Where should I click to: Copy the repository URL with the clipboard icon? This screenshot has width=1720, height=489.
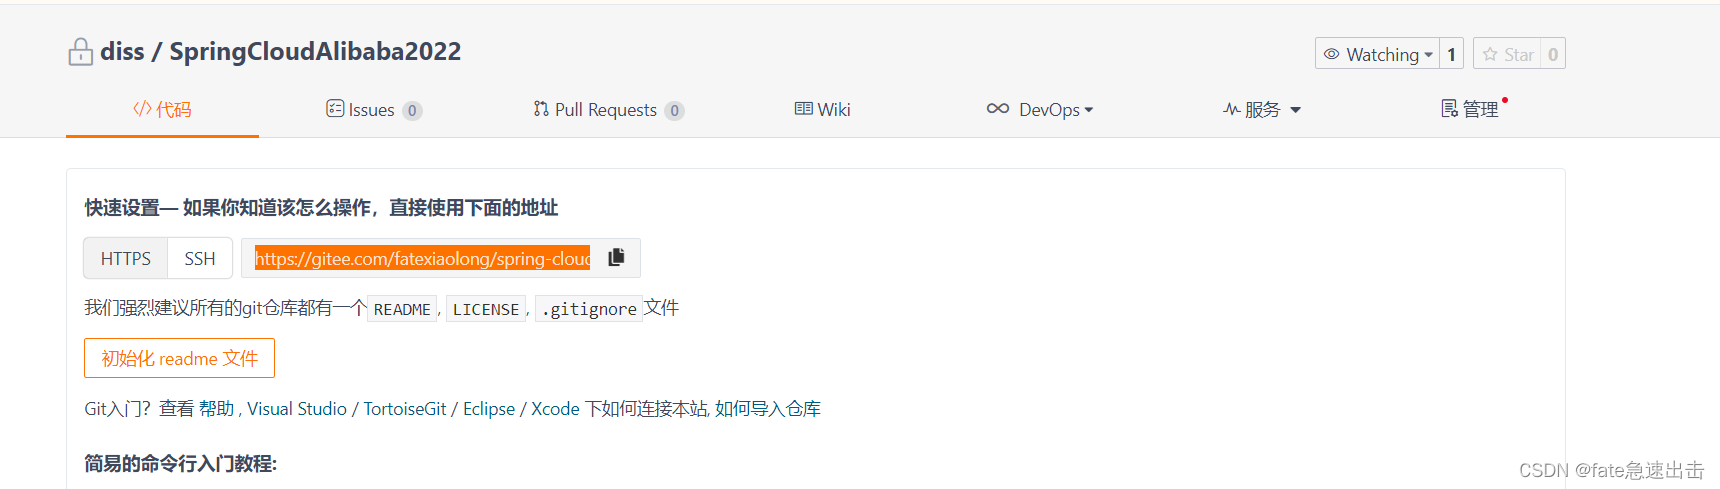click(x=616, y=257)
